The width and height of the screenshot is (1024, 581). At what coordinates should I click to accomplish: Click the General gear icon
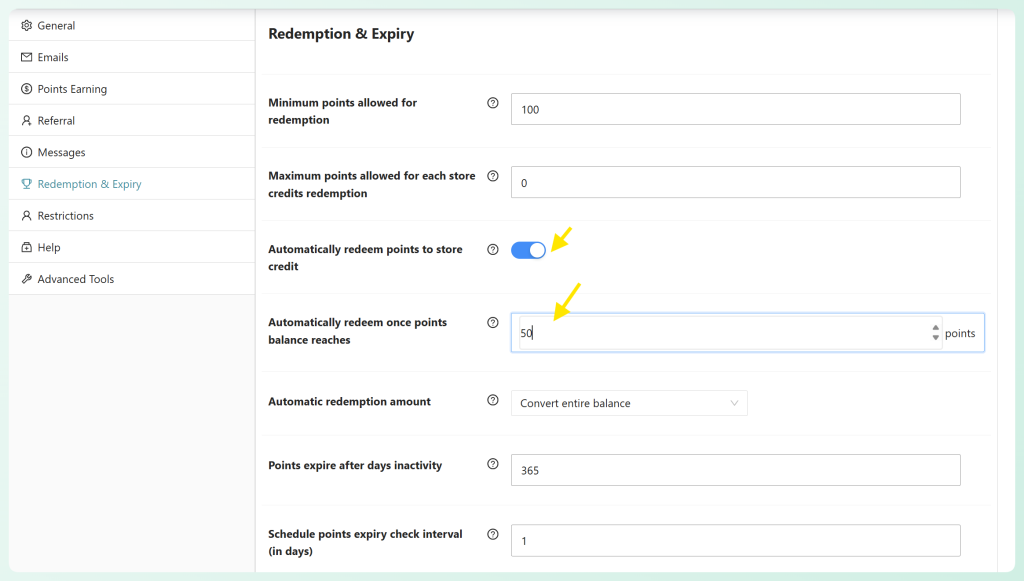click(x=26, y=25)
